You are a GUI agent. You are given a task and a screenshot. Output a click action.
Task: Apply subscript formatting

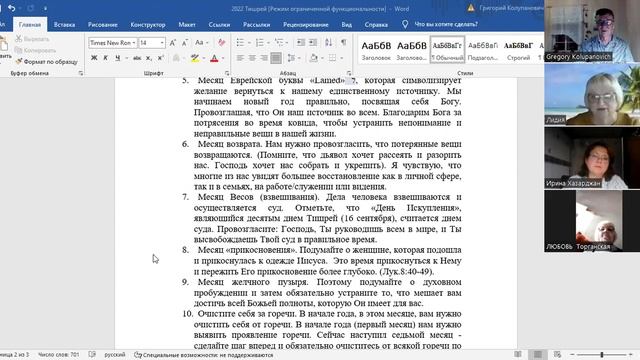[149, 58]
